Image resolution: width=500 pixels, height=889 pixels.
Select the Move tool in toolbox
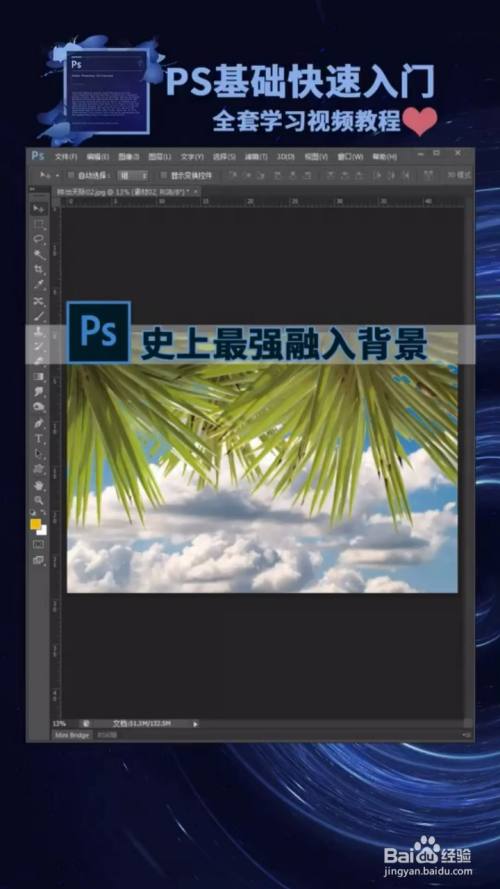tap(39, 209)
